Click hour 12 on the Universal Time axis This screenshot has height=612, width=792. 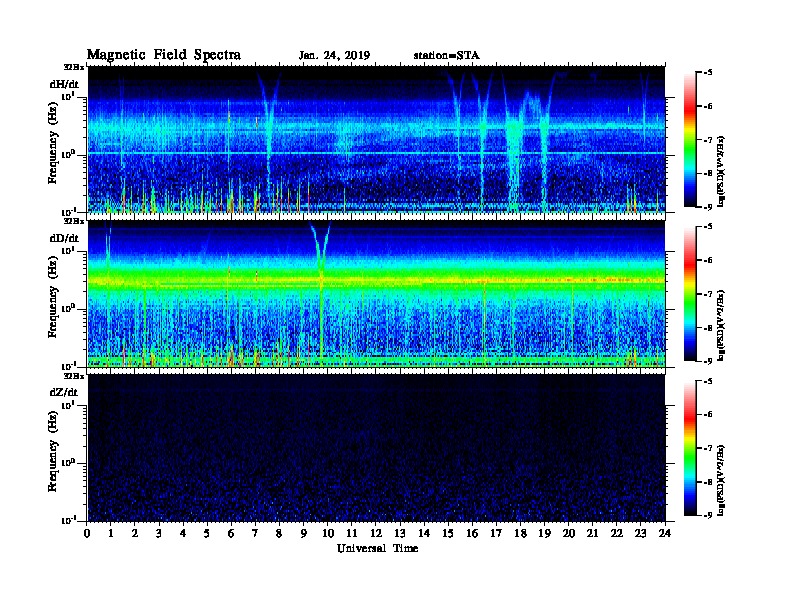376,534
